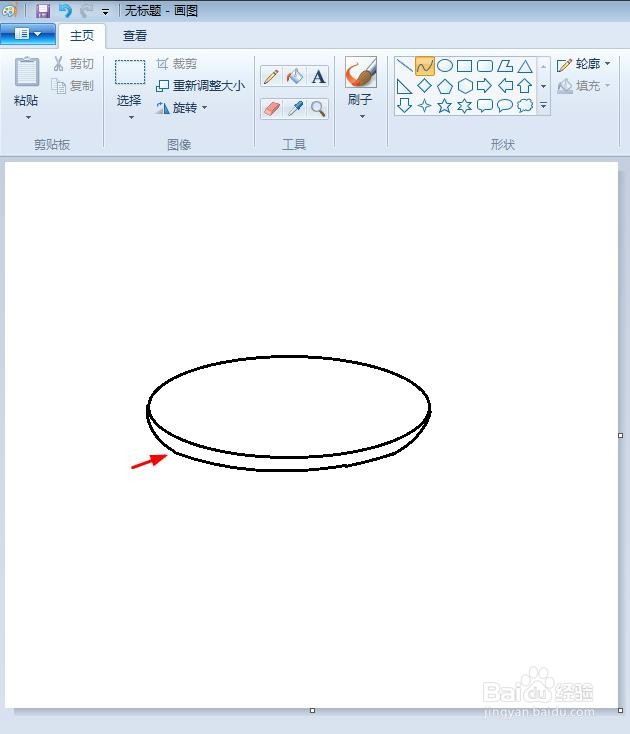Open the Outline (轮廓) dropdown
The image size is (630, 734).
(x=583, y=64)
